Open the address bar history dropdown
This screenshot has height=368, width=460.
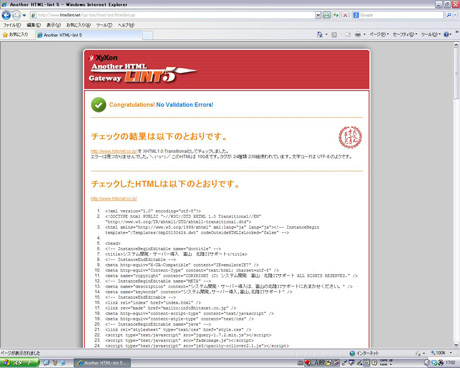(318, 15)
